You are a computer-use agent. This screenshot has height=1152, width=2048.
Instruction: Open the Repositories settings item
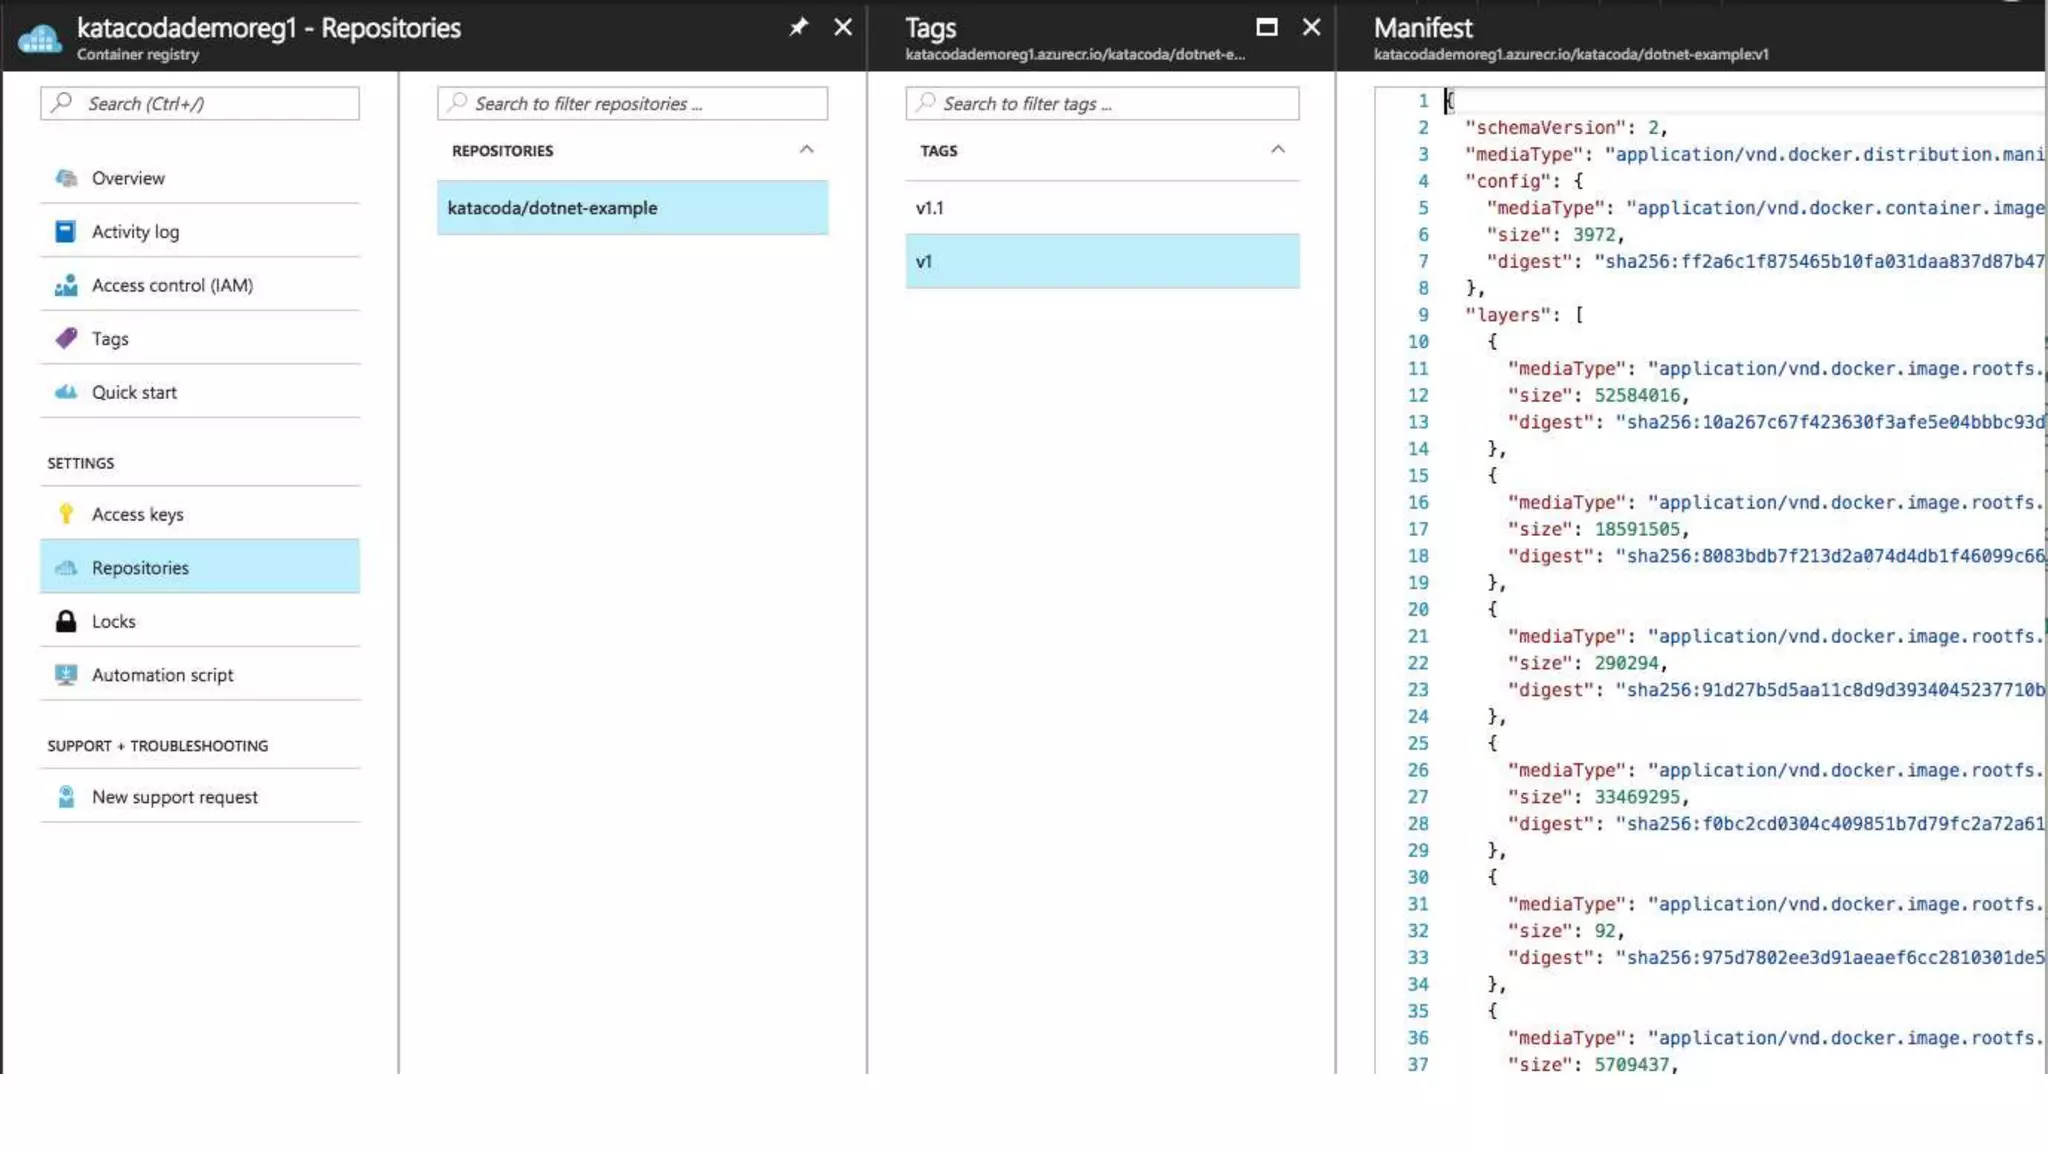[140, 567]
